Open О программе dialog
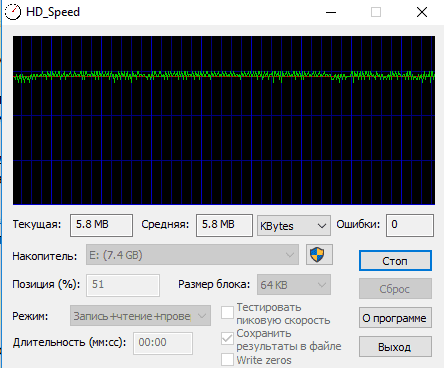Viewport: 444px width, 368px height. [395, 318]
